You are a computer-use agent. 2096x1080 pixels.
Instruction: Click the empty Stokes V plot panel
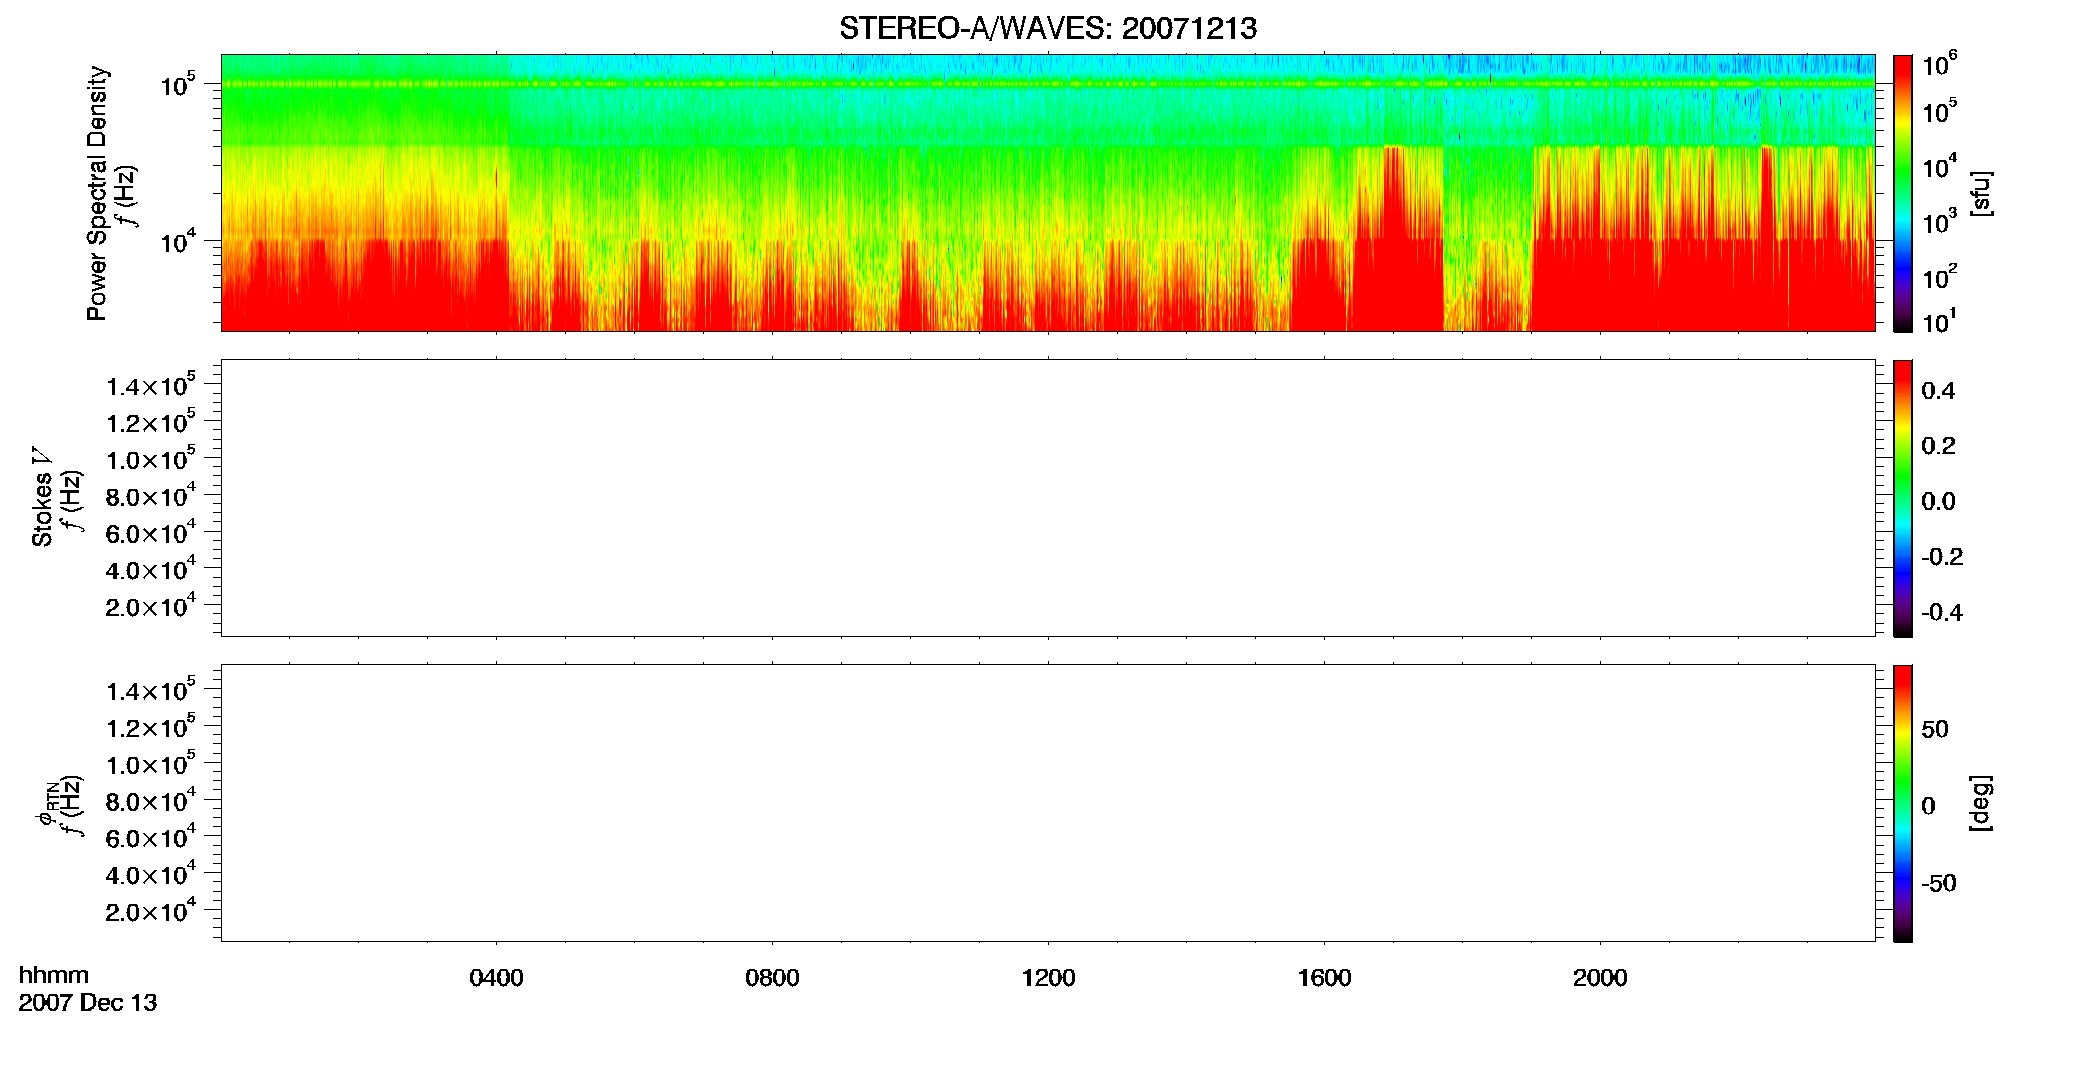click(x=1048, y=498)
